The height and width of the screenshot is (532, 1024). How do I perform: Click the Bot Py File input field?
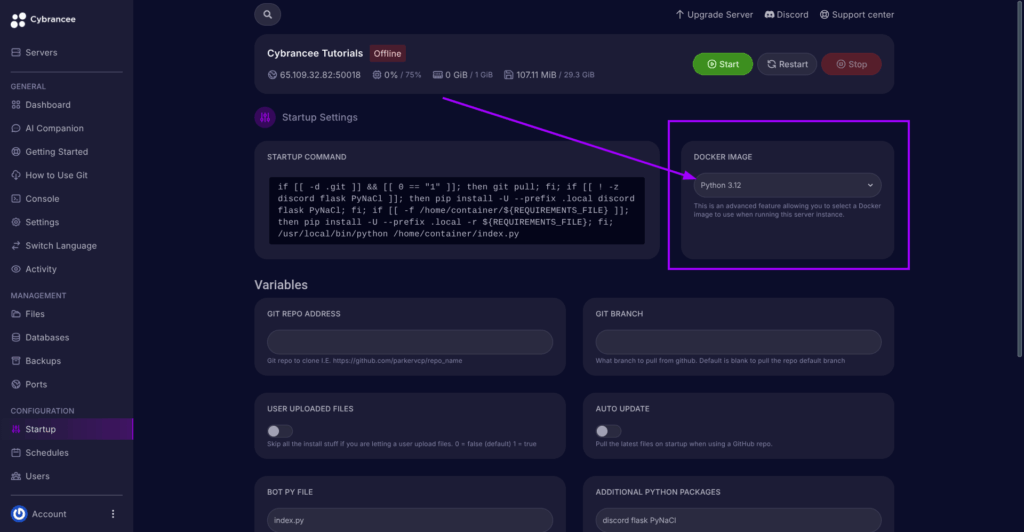click(x=409, y=520)
